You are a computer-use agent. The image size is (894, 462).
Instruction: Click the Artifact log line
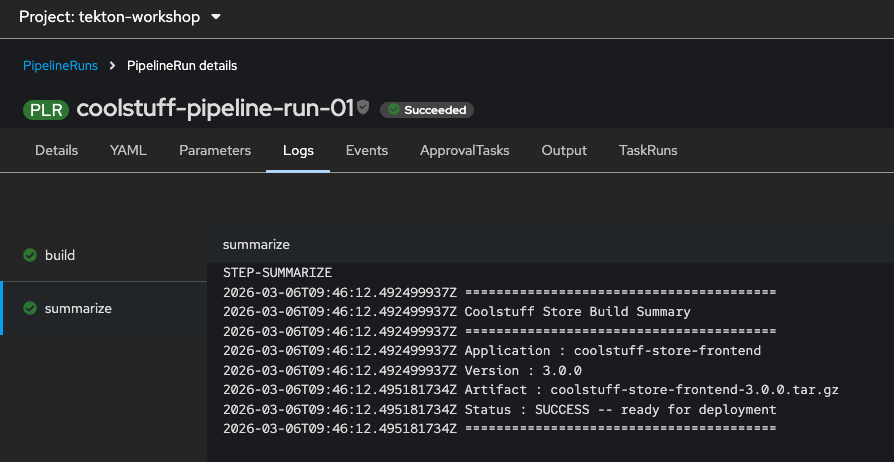click(x=530, y=390)
